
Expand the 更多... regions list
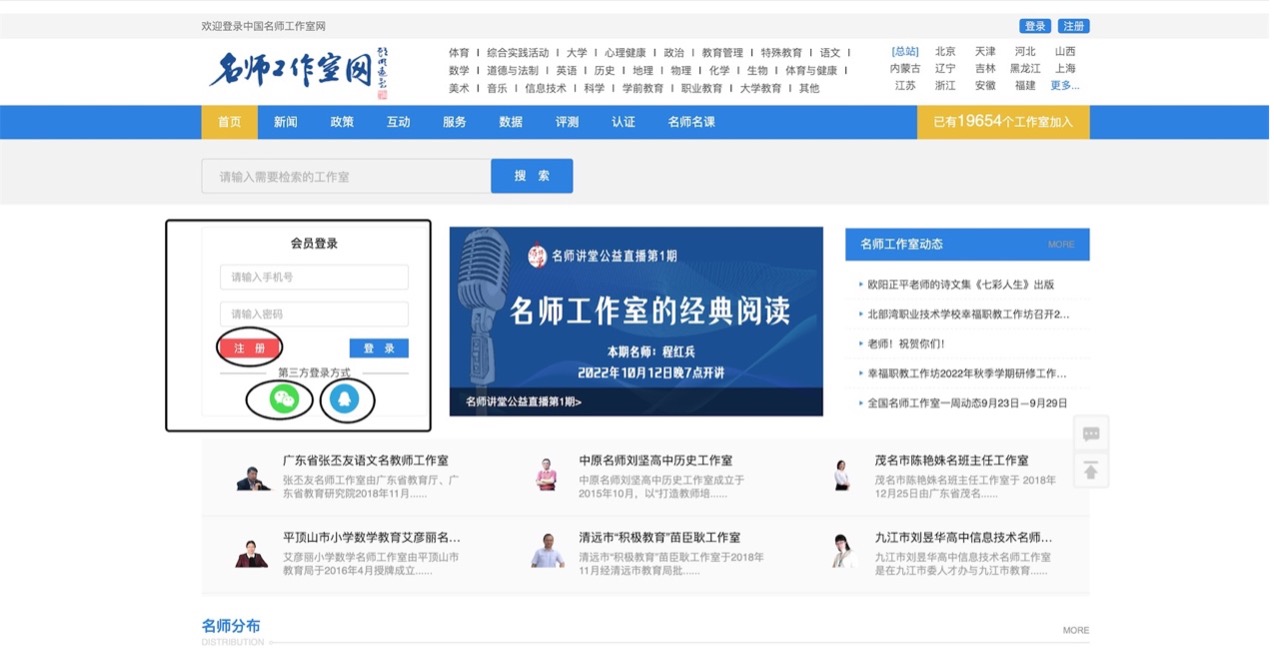point(1064,86)
